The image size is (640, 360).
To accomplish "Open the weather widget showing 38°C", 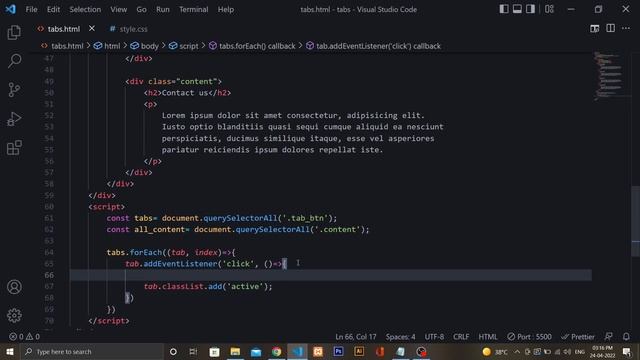I will (x=495, y=351).
